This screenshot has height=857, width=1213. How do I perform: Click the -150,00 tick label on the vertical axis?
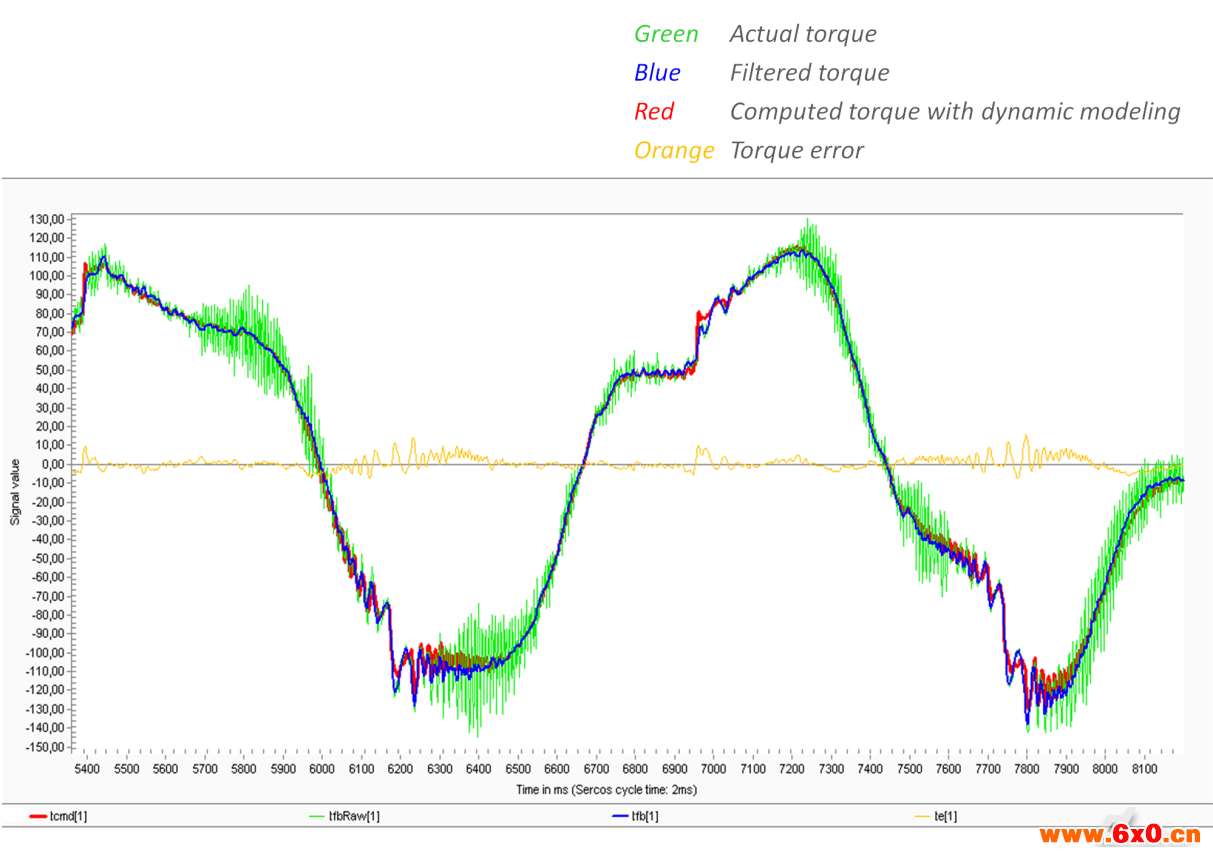pyautogui.click(x=47, y=747)
